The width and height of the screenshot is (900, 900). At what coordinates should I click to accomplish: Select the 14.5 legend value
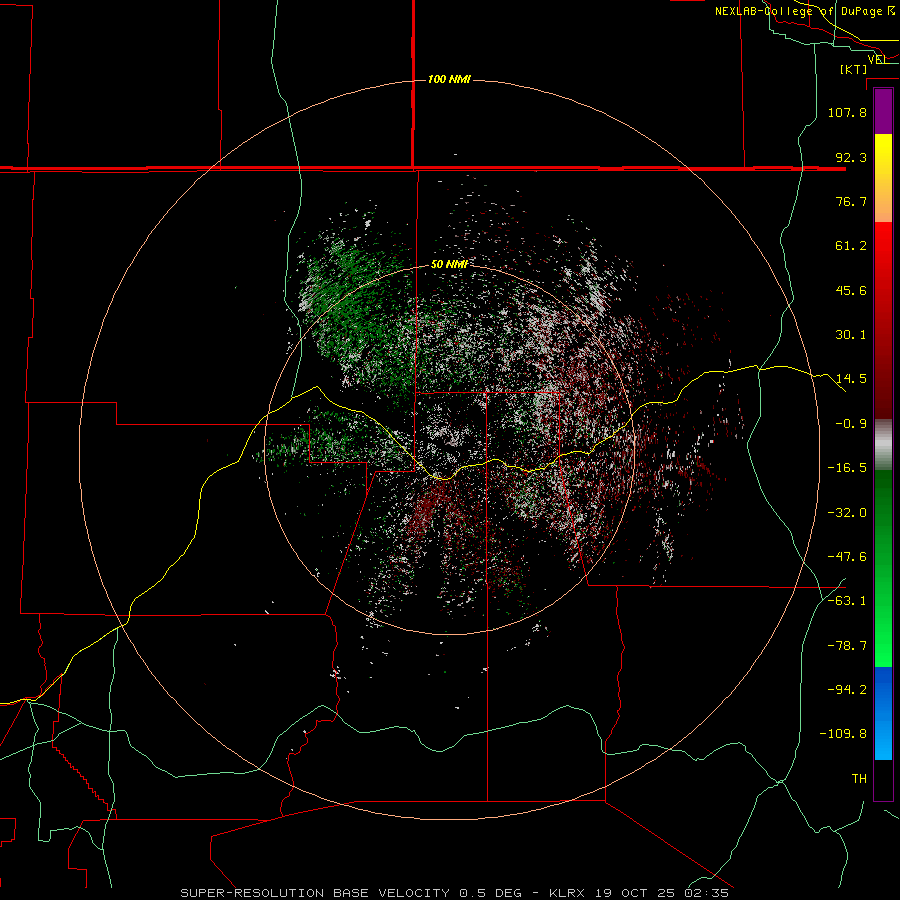click(x=851, y=379)
